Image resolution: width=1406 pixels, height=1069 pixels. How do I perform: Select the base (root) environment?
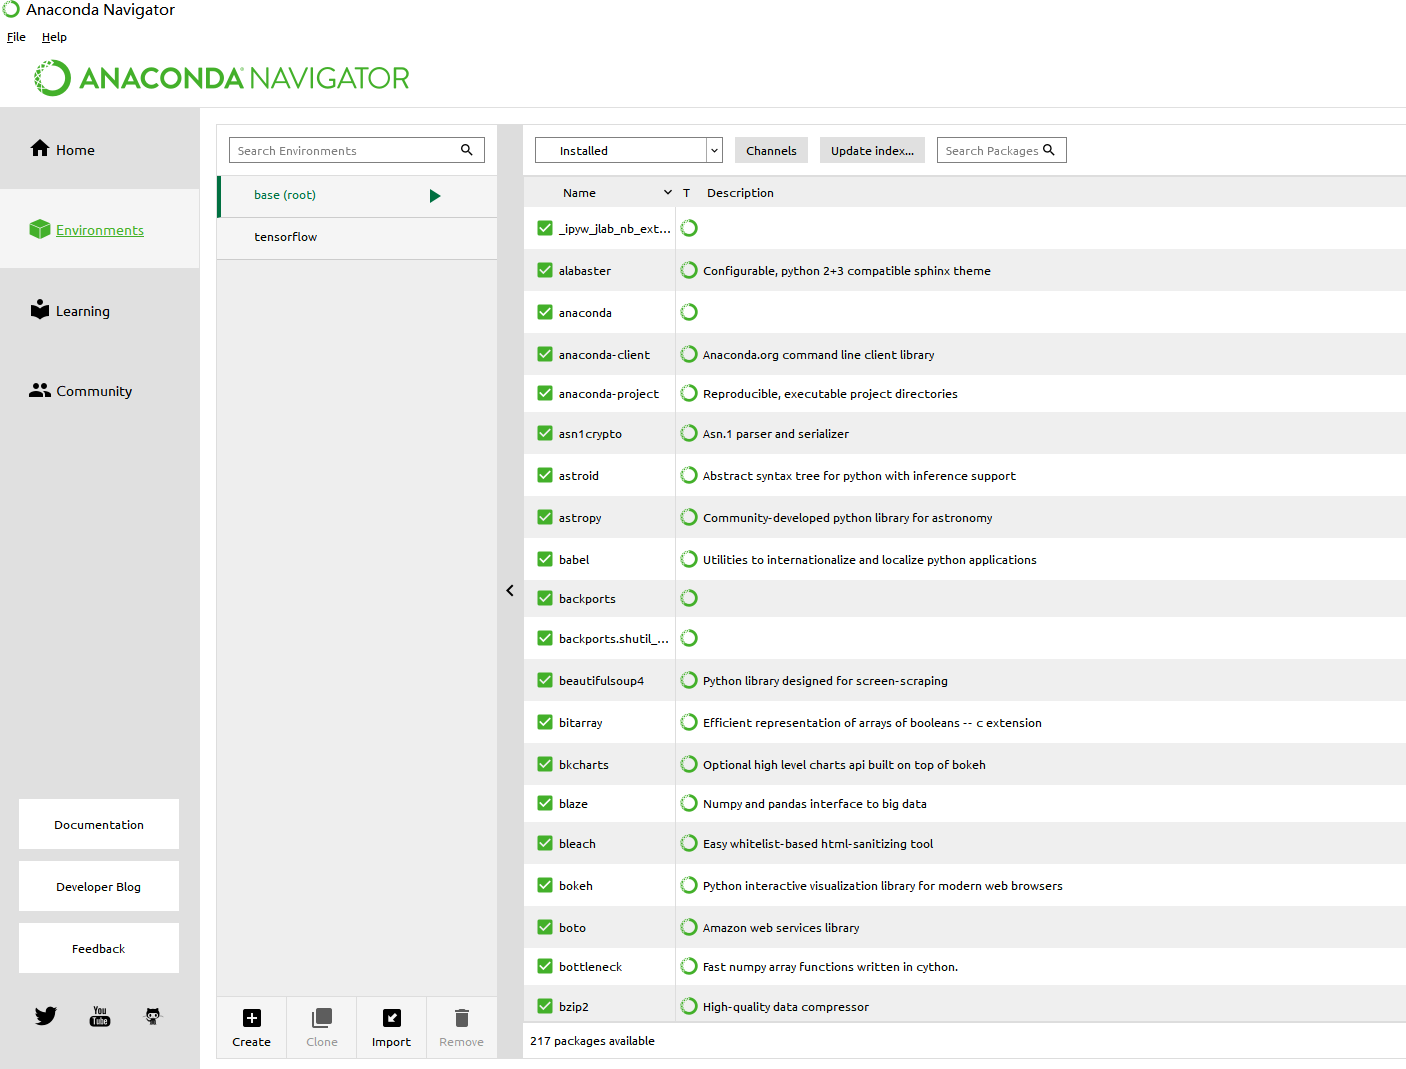[x=357, y=196]
